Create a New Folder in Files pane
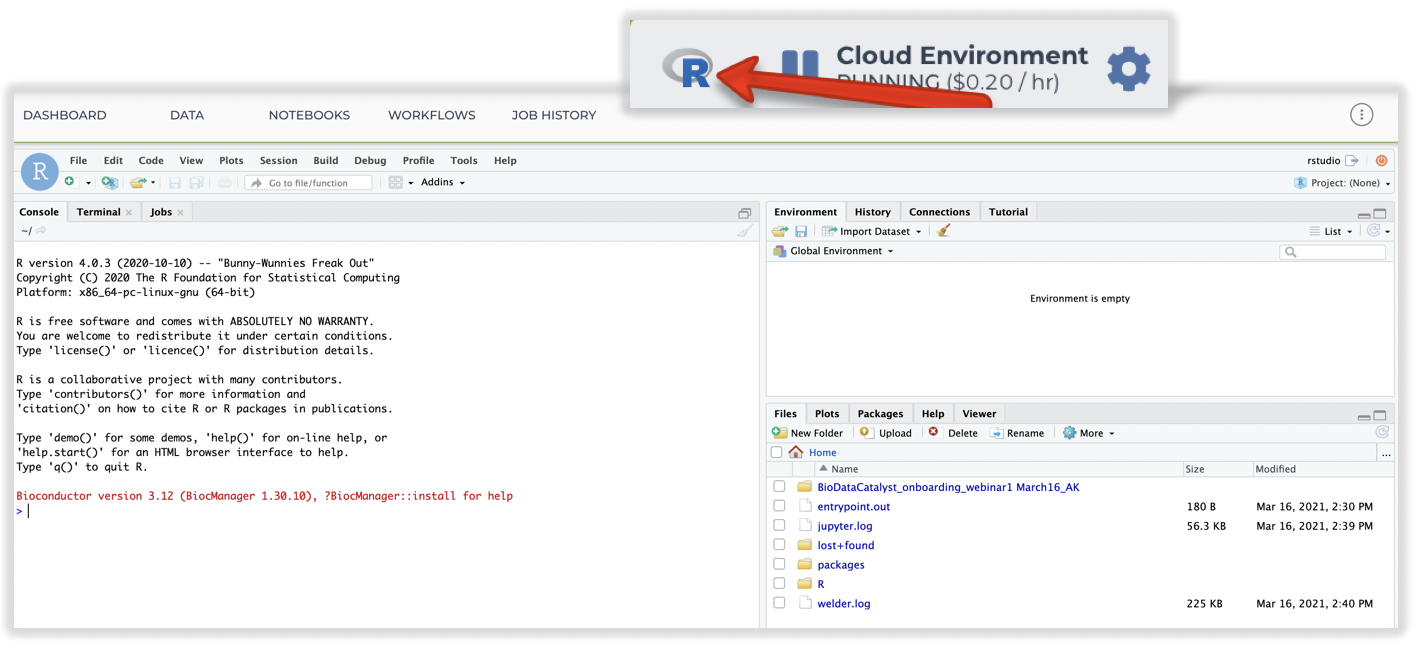Image resolution: width=1424 pixels, height=664 pixels. [x=808, y=433]
